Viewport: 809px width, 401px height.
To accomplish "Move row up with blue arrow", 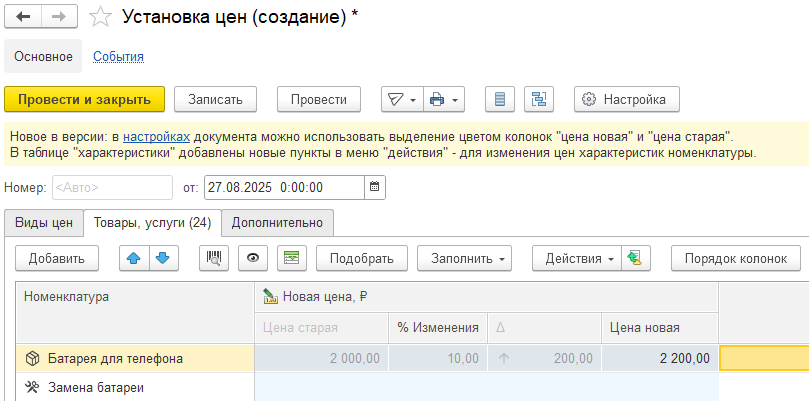I will pyautogui.click(x=134, y=258).
